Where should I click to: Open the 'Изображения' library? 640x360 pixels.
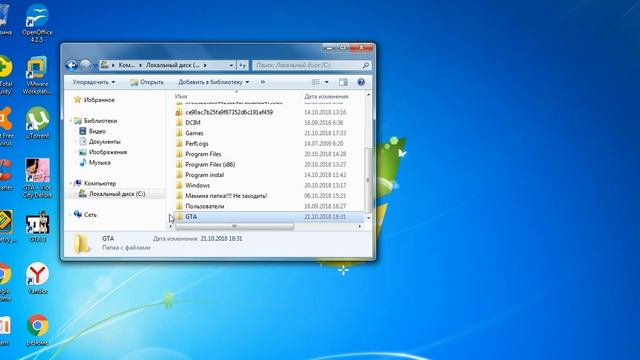tap(108, 152)
